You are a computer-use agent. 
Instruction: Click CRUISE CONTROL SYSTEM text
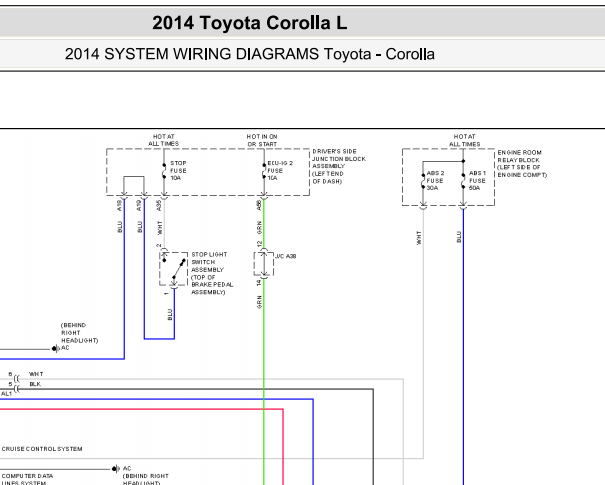click(42, 449)
